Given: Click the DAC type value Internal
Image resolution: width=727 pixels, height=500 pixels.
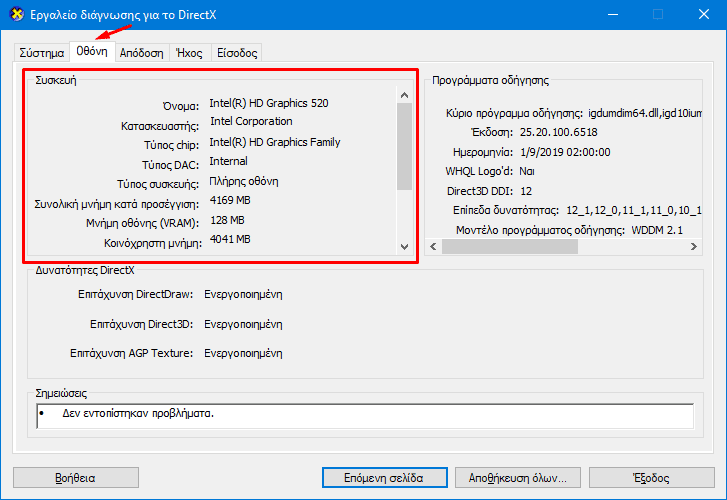Looking at the screenshot, I should click(229, 161).
